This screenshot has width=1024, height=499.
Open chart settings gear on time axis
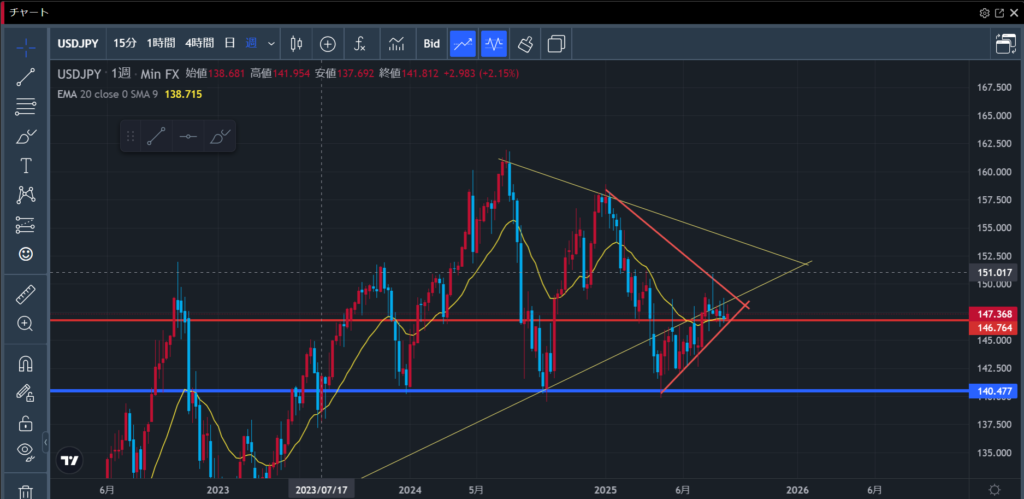pos(995,490)
